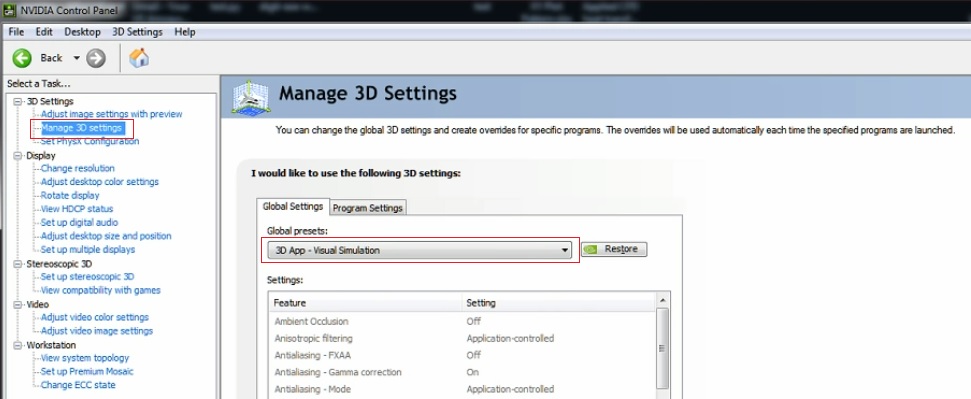
Task: Click the grey Forward arrow icon
Action: click(95, 58)
